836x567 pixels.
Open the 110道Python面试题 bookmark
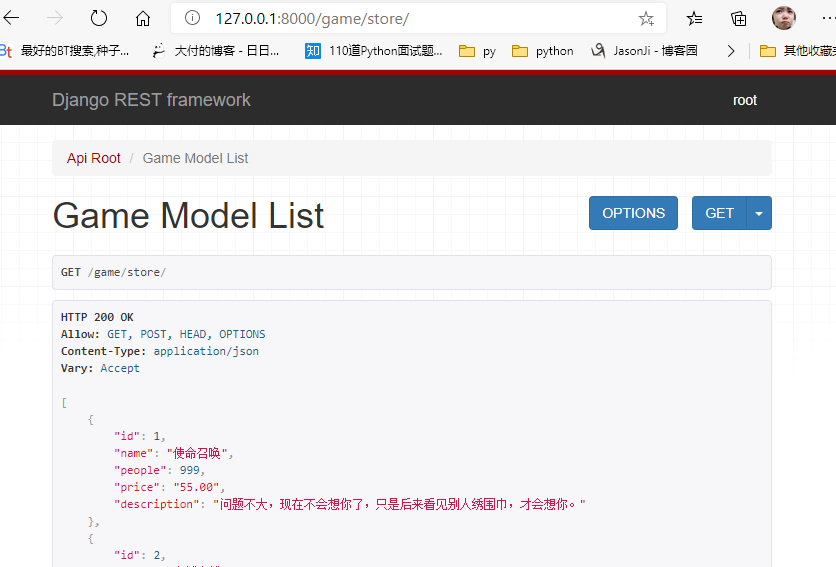point(374,51)
